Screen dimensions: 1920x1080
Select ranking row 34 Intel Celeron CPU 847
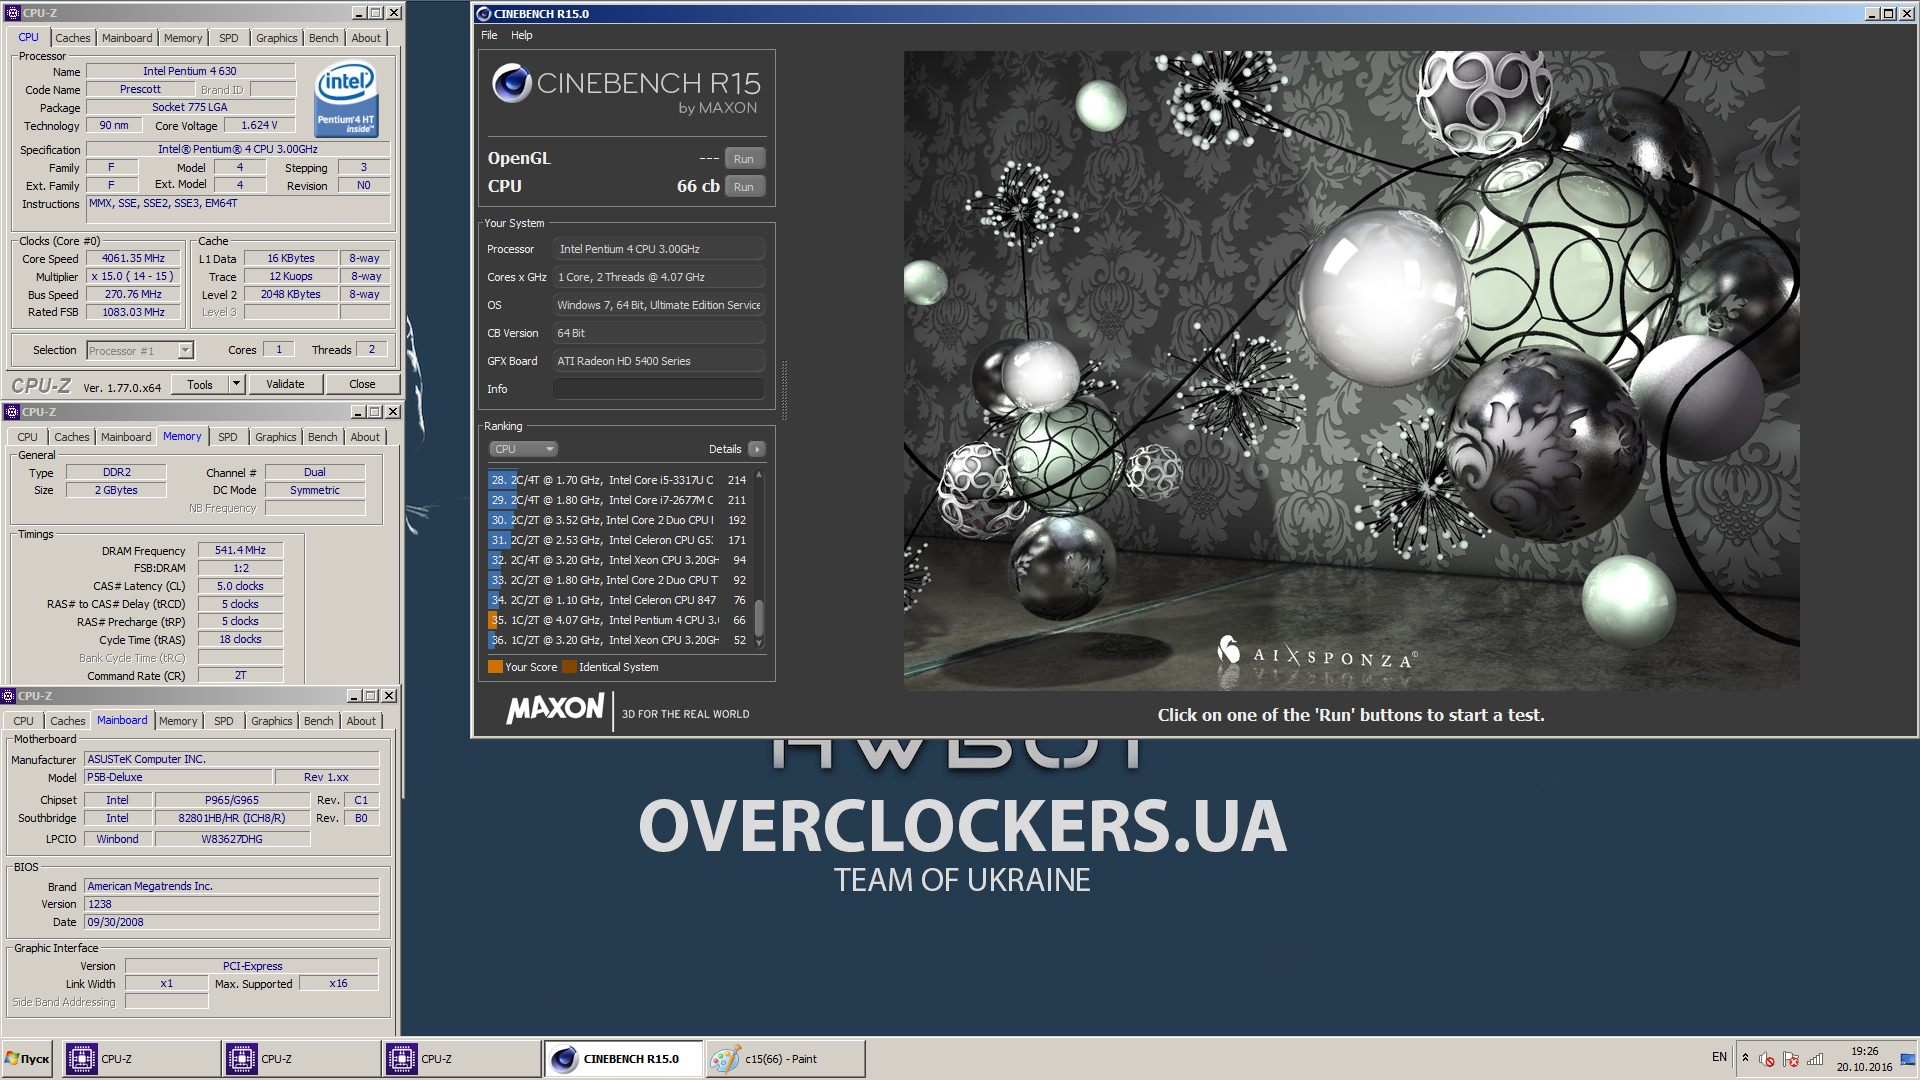coord(620,600)
